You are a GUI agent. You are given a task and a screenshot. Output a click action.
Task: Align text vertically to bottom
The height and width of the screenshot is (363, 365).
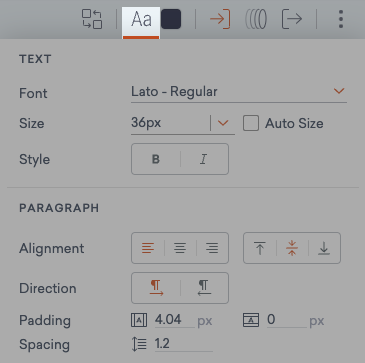(x=324, y=248)
